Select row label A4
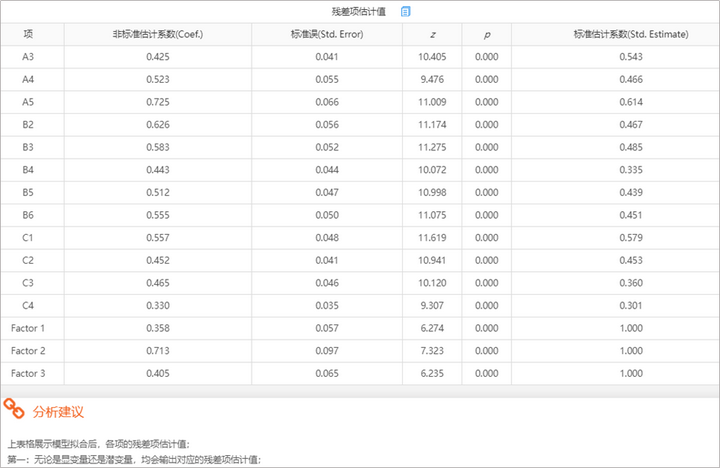This screenshot has width=720, height=468. (28, 79)
